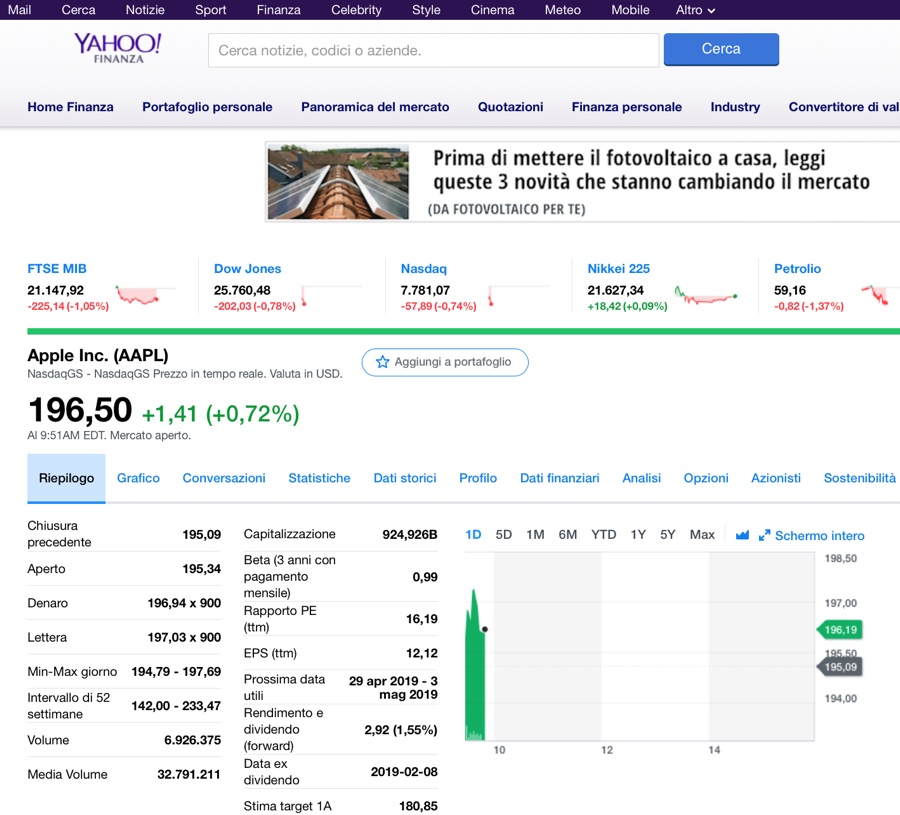Click the Apple Inc. (AAPL) heading
The height and width of the screenshot is (815, 900).
pos(98,355)
